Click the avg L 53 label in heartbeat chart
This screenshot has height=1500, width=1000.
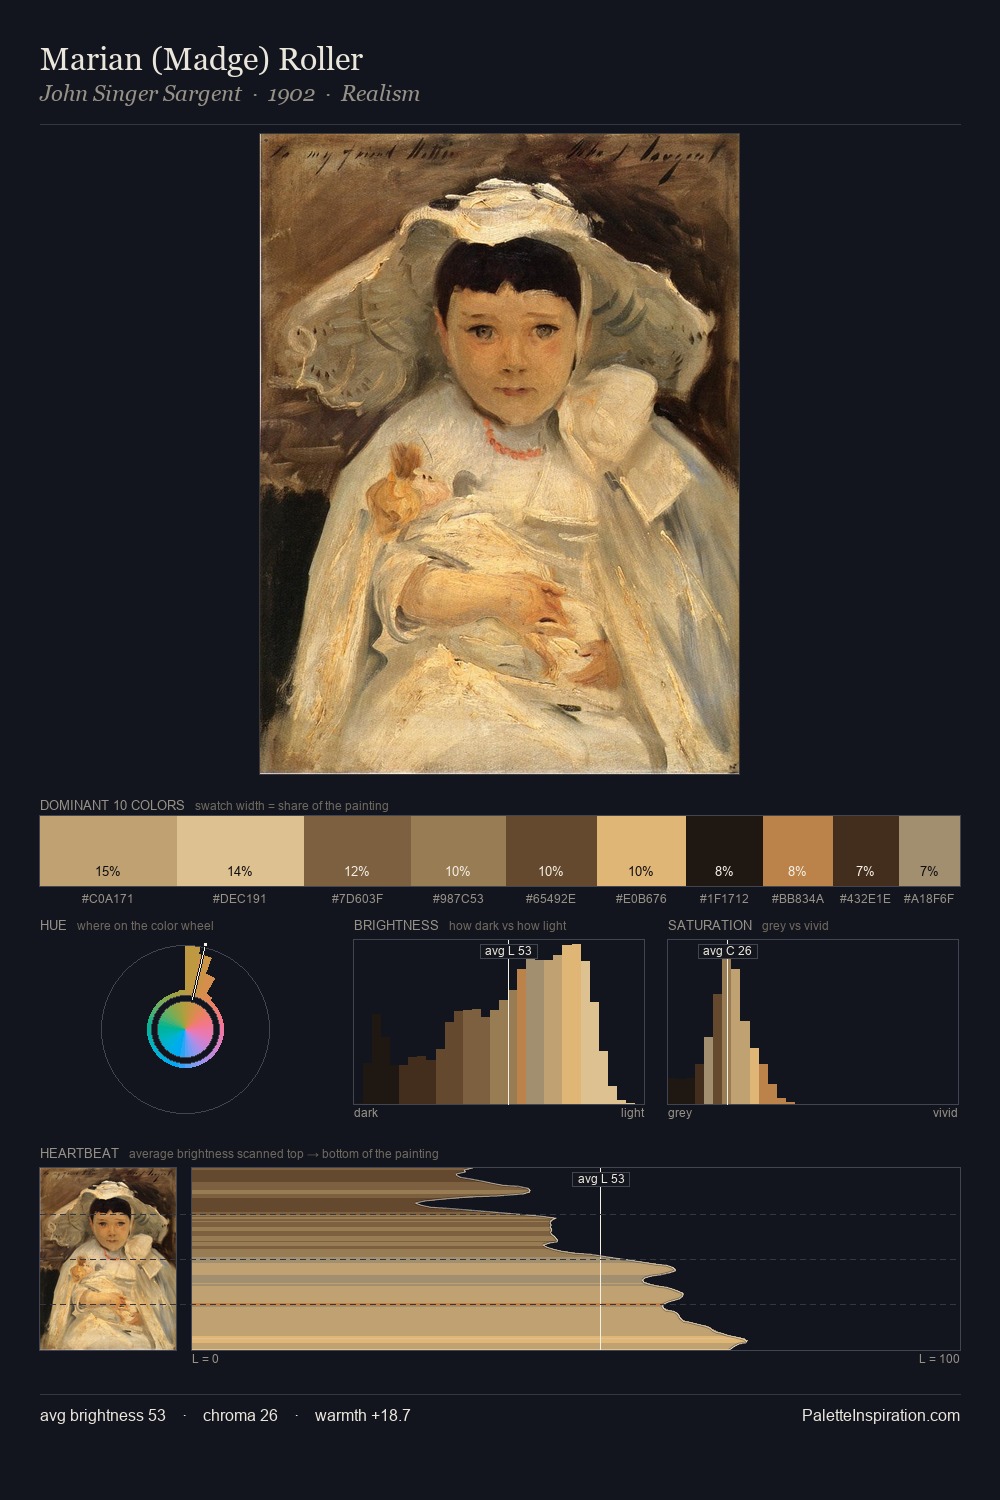601,1179
